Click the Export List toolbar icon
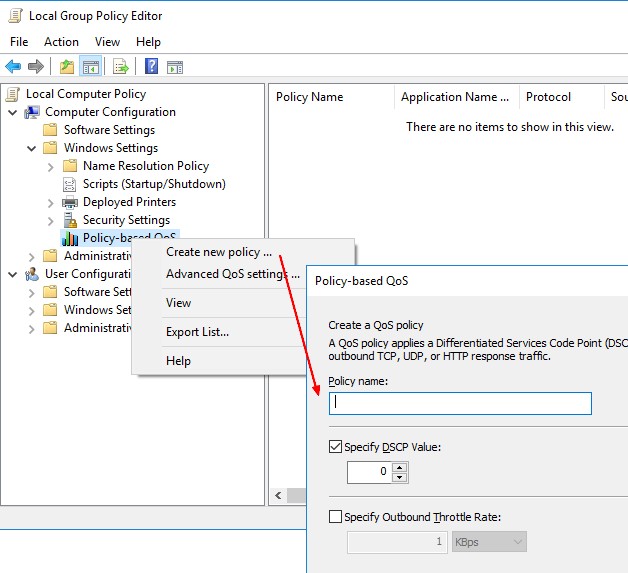Viewport: 628px width, 573px height. pyautogui.click(x=121, y=67)
